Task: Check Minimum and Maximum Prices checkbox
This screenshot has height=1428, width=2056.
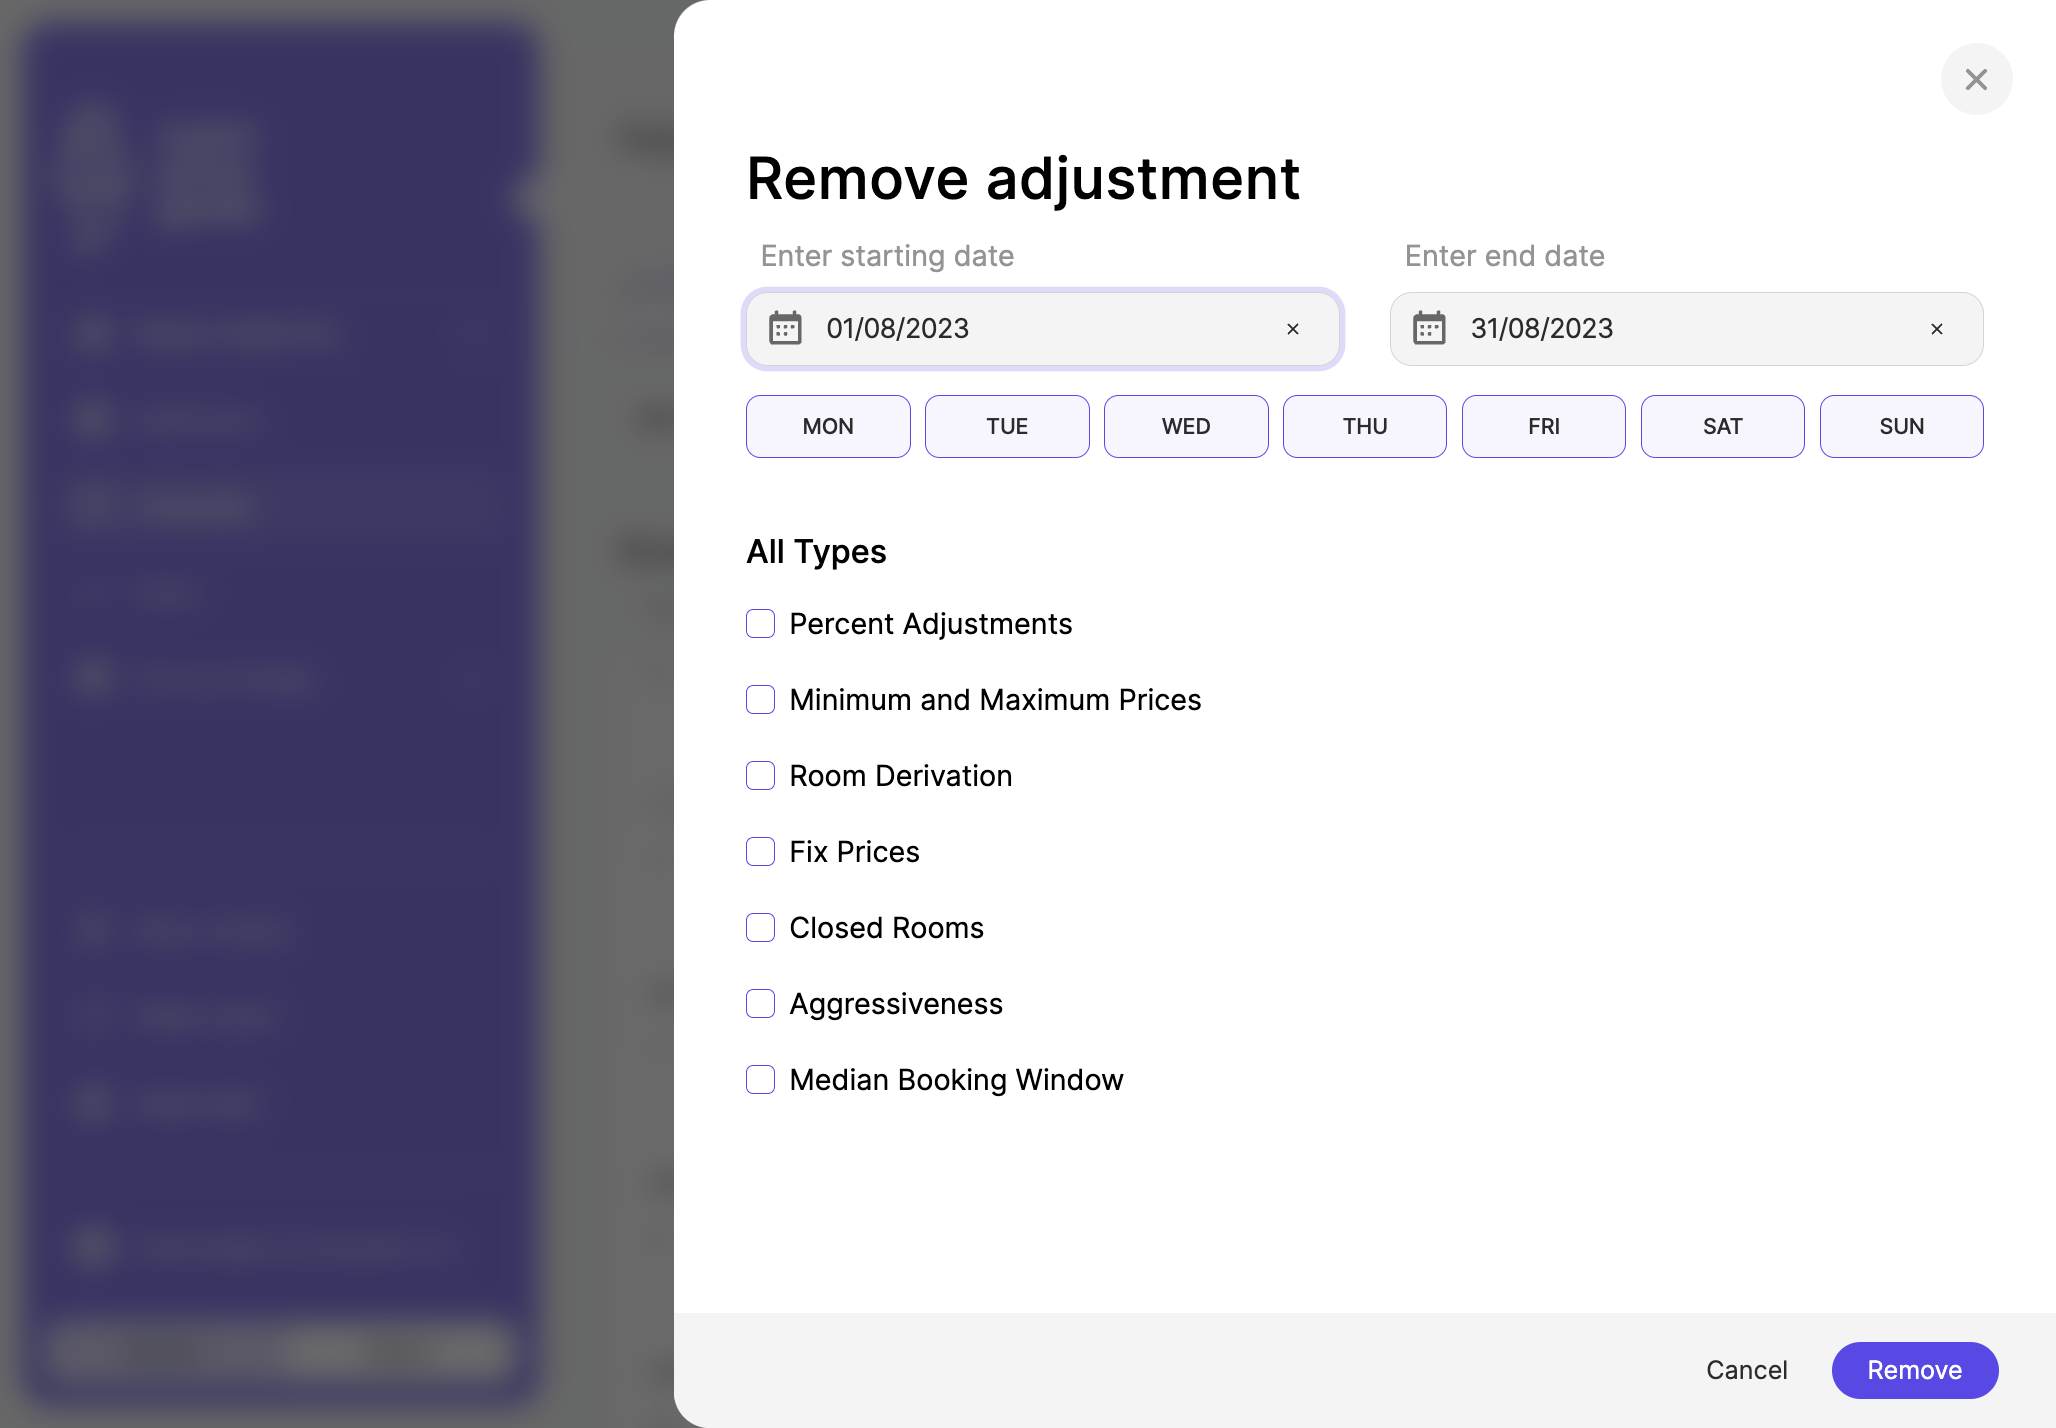Action: coord(761,700)
